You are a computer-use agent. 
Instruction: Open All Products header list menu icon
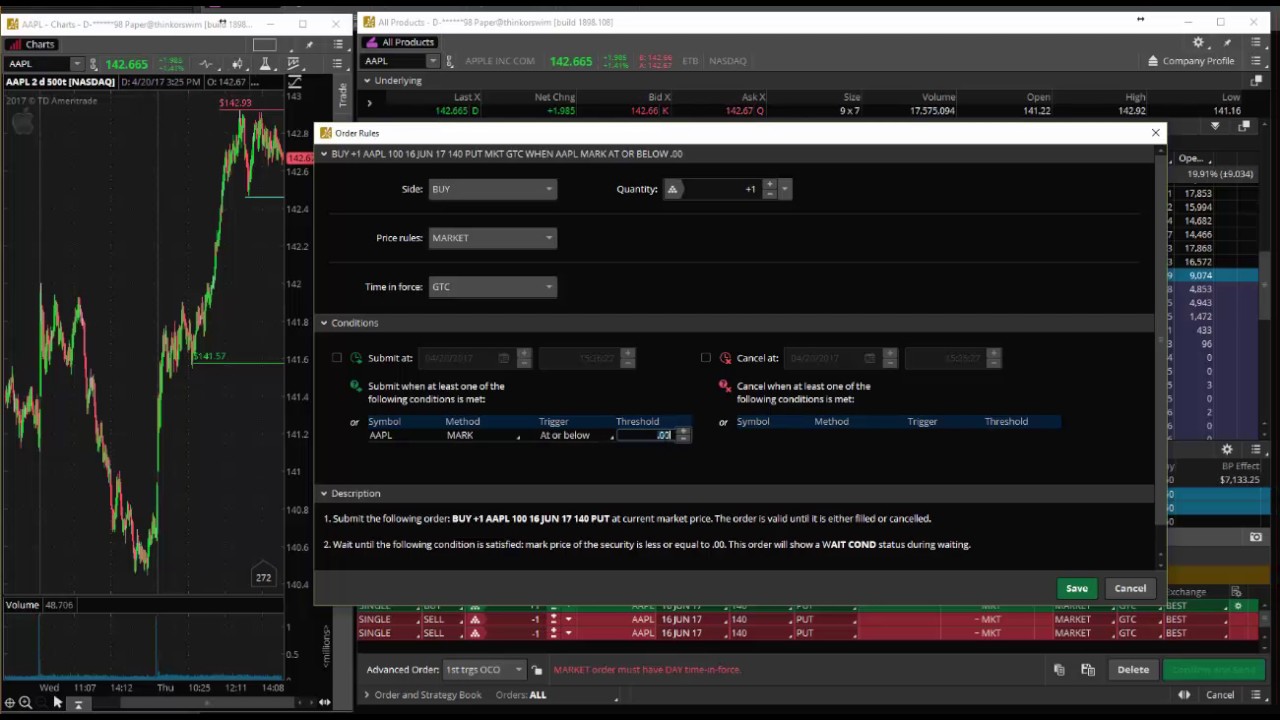[1257, 43]
